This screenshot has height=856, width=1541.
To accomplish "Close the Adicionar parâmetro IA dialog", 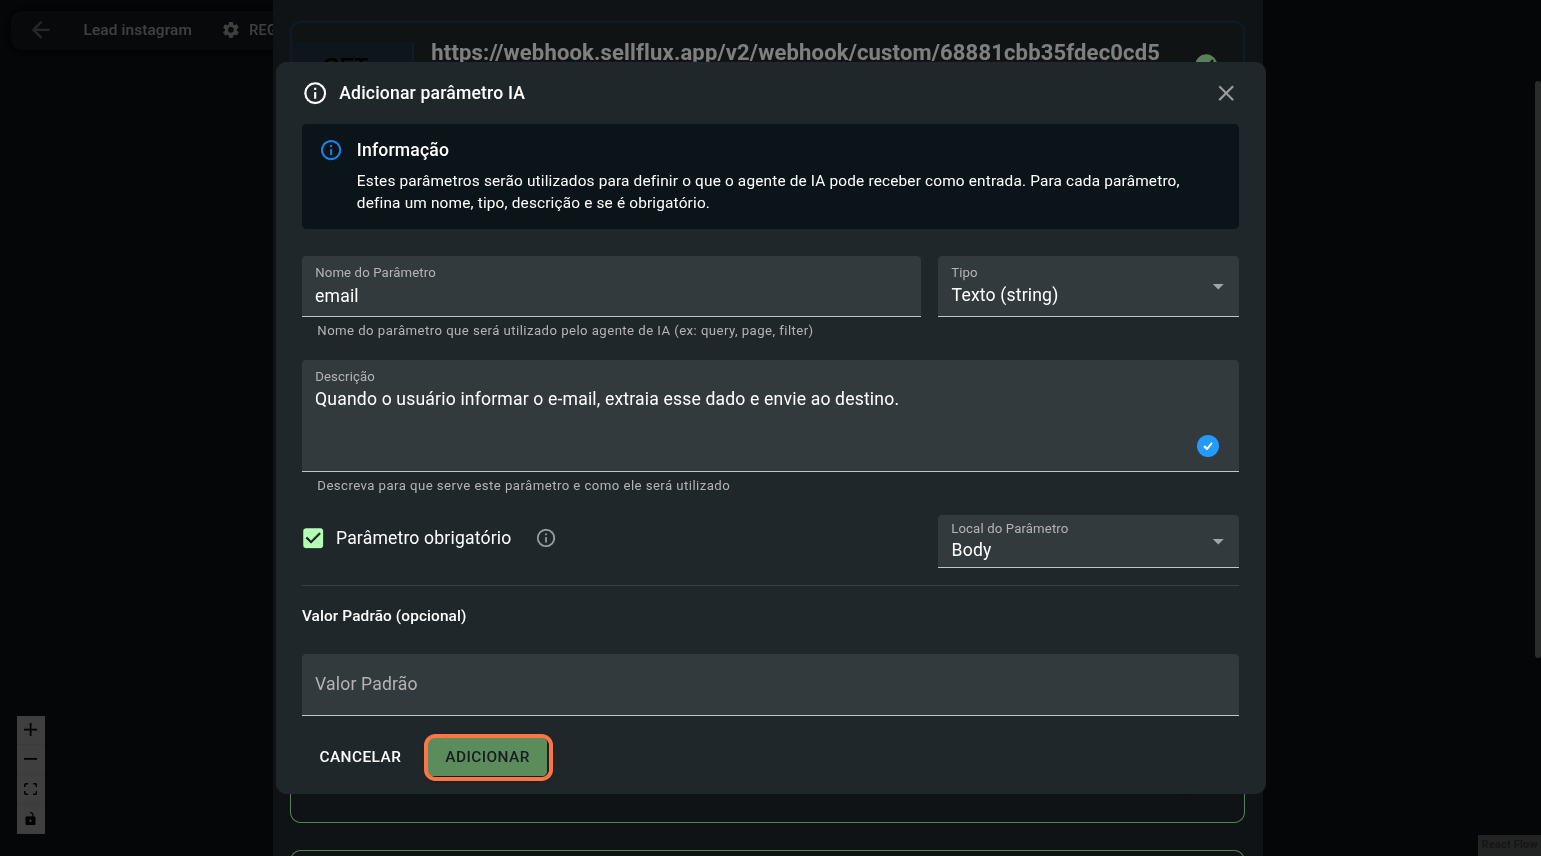I will 1225,93.
